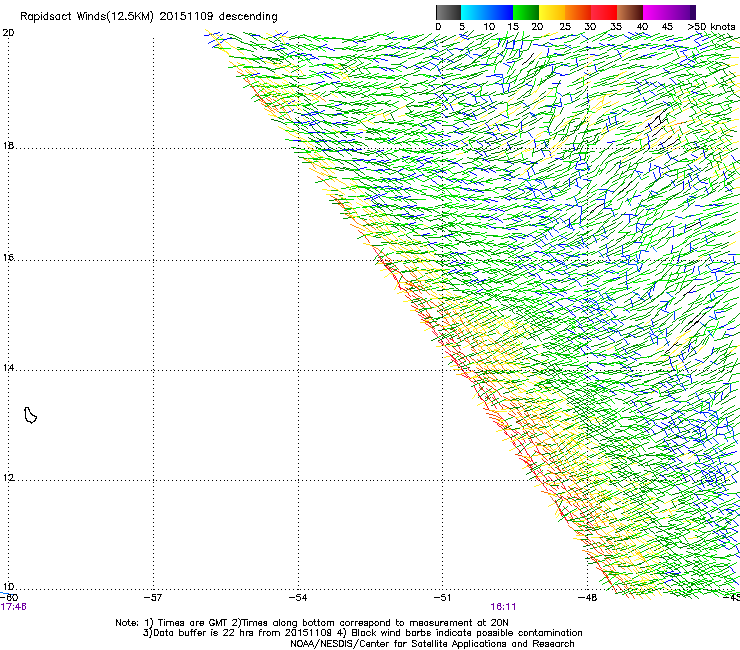Click the '>50 knots' legend label
The width and height of the screenshot is (740, 650).
click(711, 27)
